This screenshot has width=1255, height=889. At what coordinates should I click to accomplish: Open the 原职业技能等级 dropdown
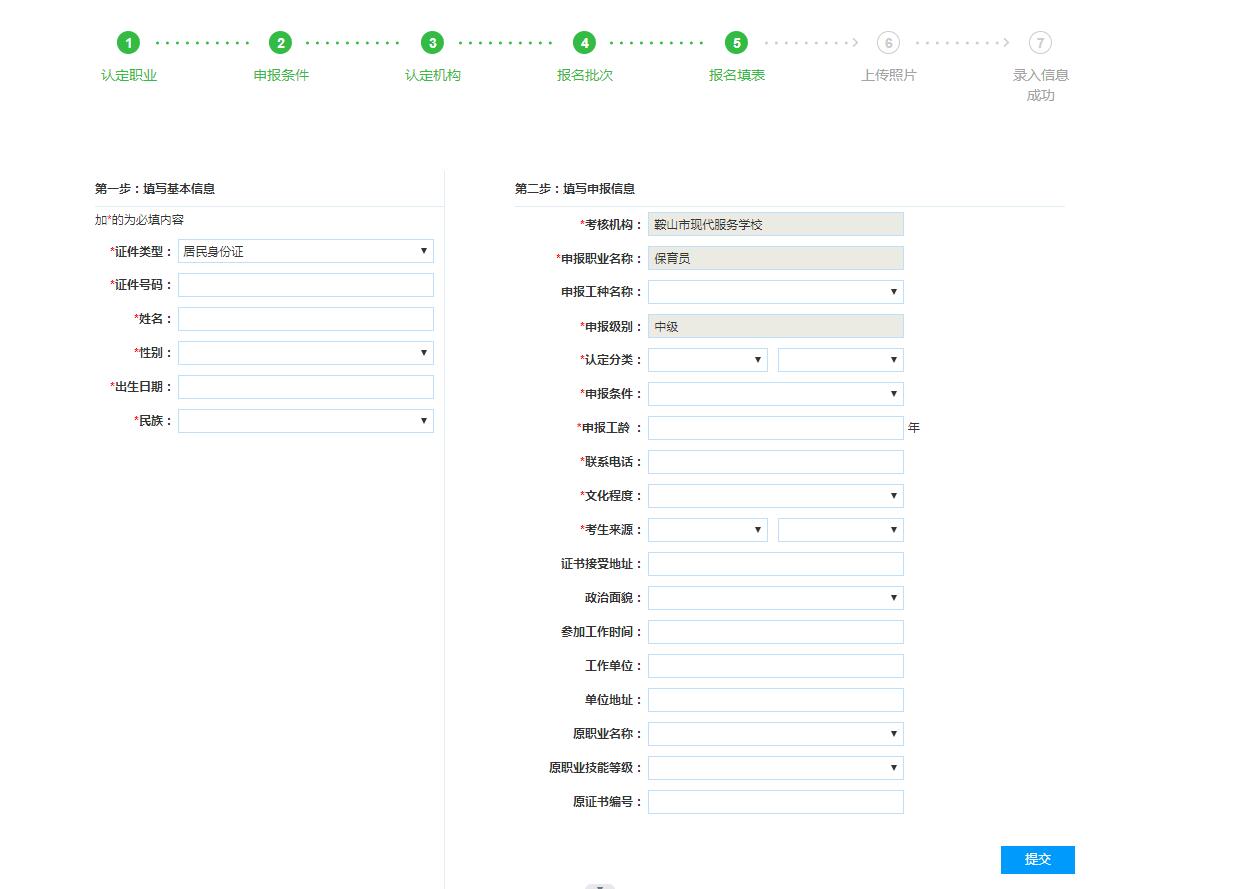tap(776, 768)
